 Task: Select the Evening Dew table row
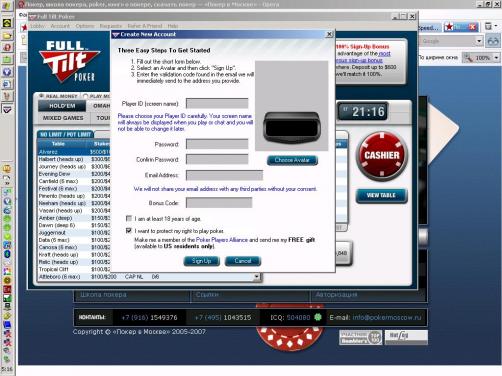coord(74,174)
